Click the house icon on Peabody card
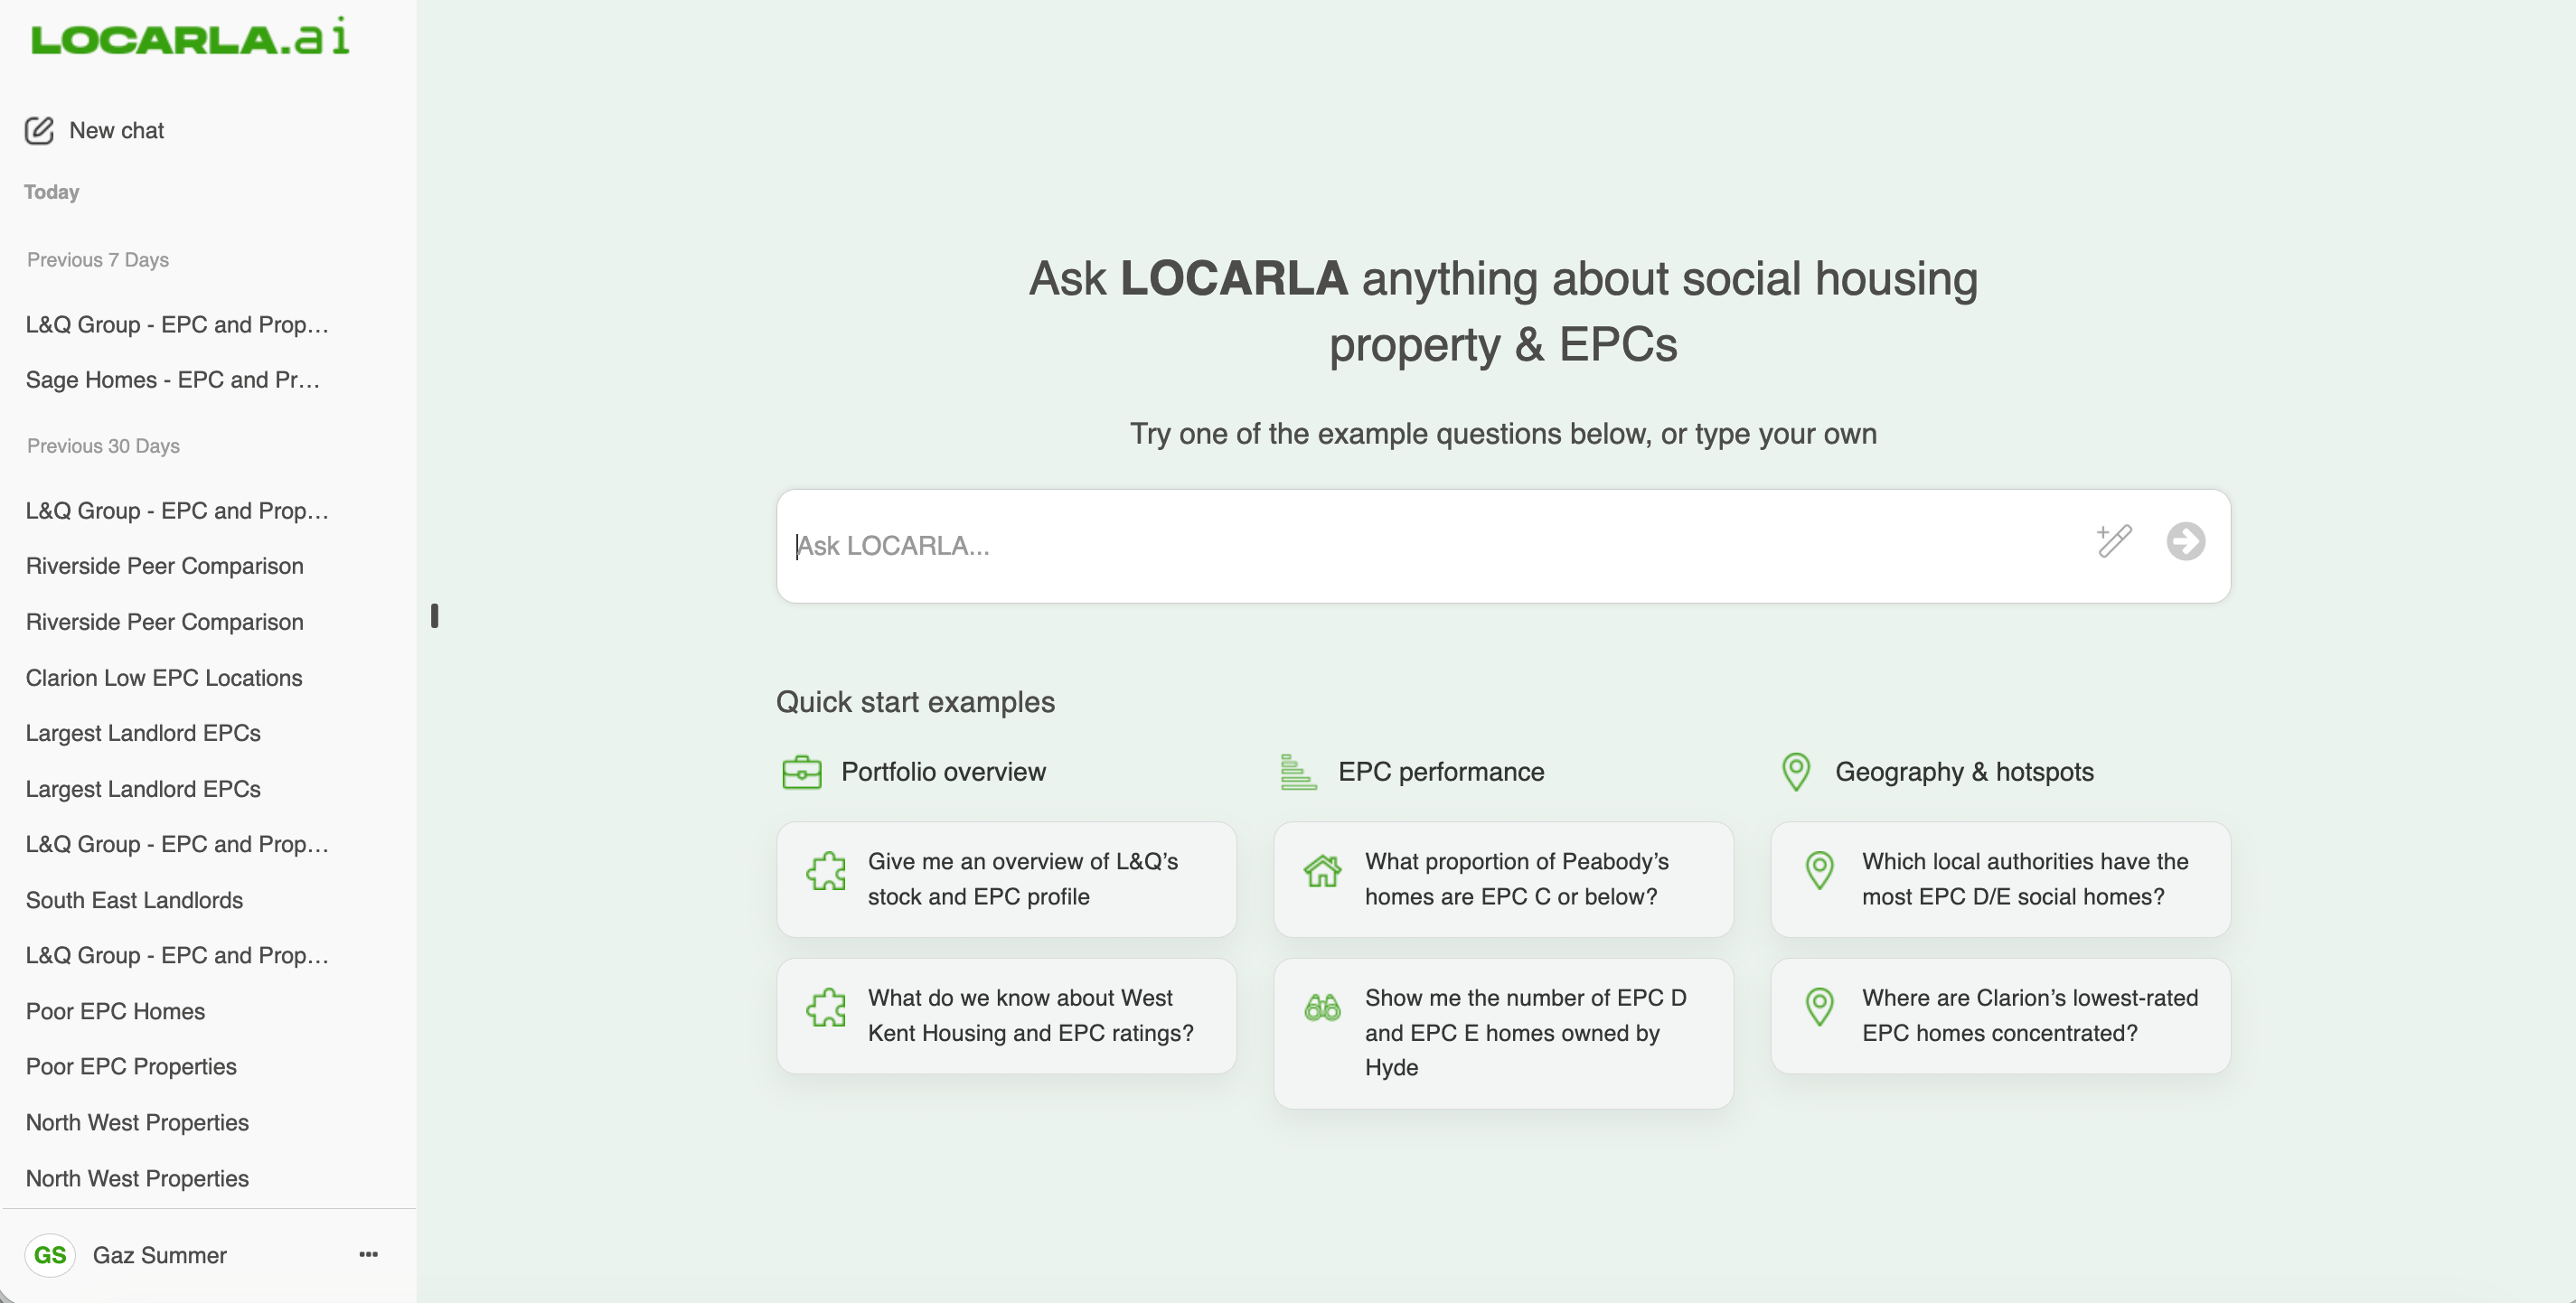The image size is (2576, 1303). [x=1322, y=871]
